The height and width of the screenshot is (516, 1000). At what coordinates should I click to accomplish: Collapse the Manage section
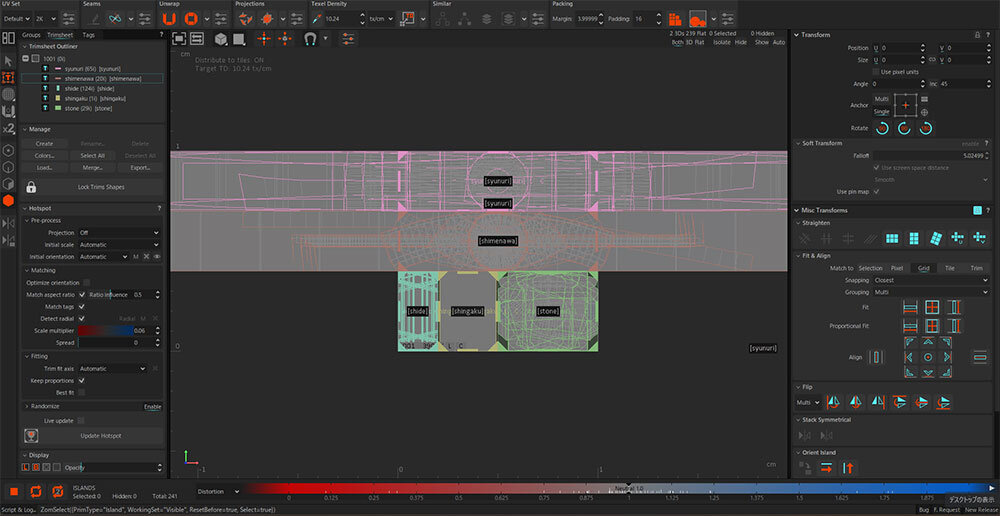(26, 129)
